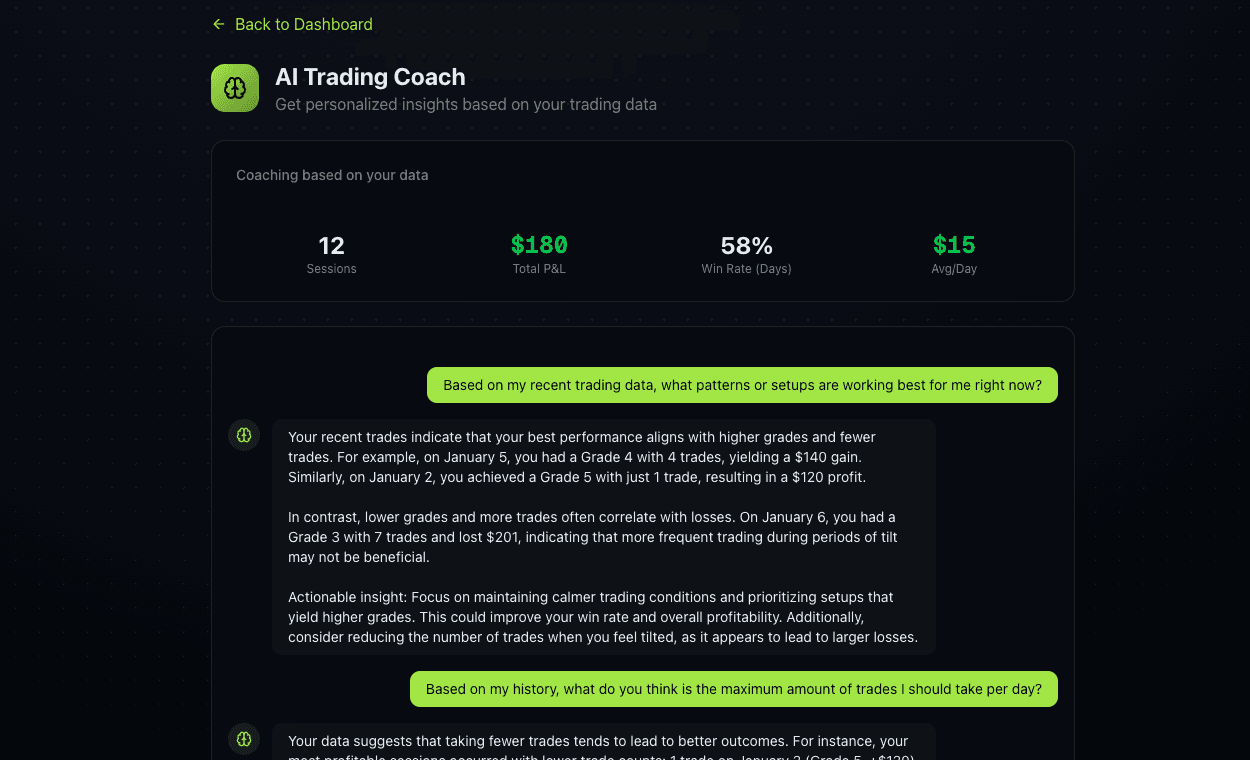Click the AI's first response message

(x=603, y=536)
